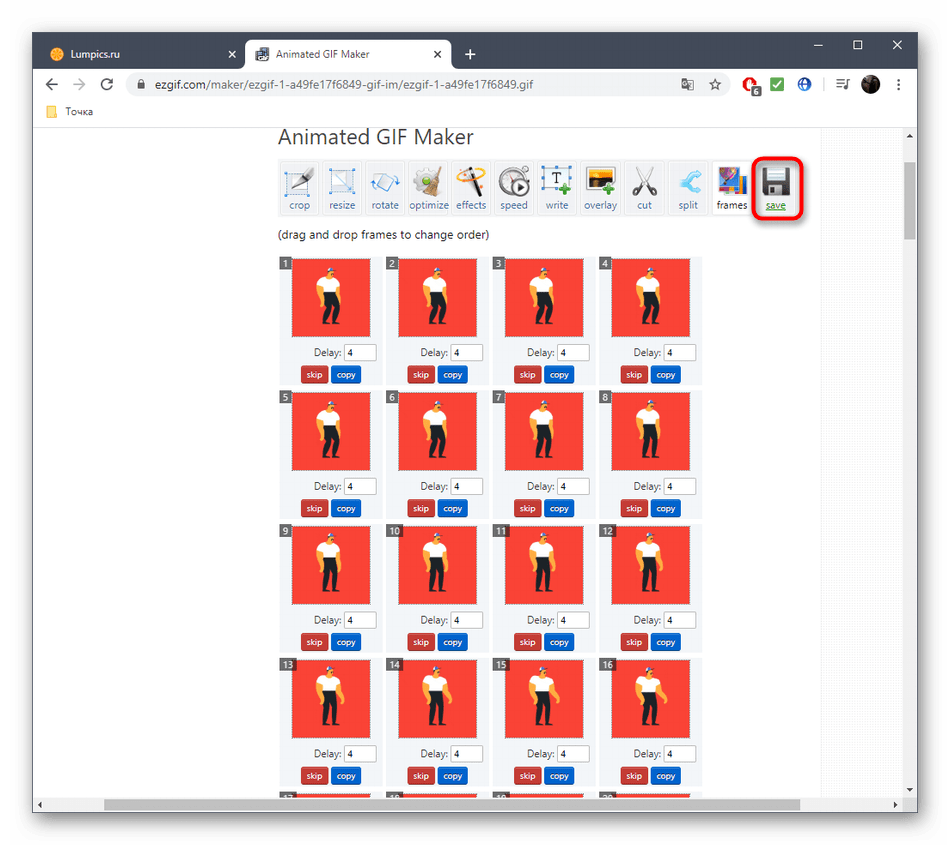Save the GIF with the save icon
The height and width of the screenshot is (845, 950).
776,188
